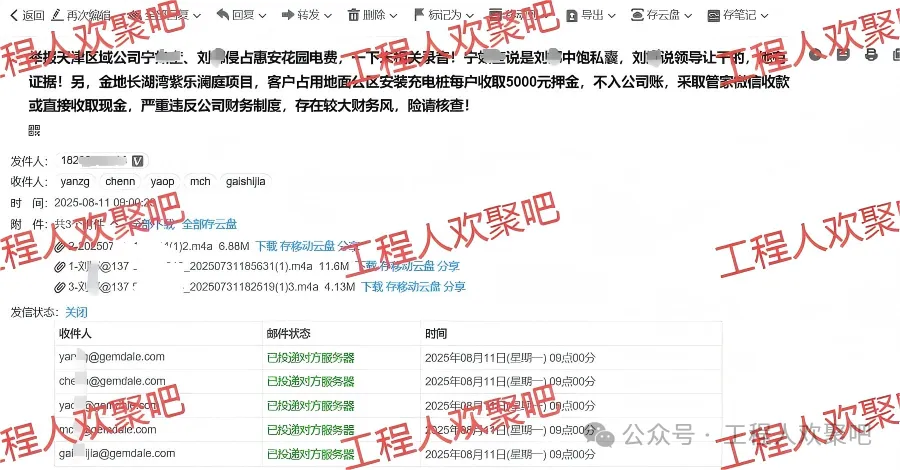Viewport: 900px width, 470px height.
Task: Select the chenn recipient chip
Action: [x=120, y=182]
